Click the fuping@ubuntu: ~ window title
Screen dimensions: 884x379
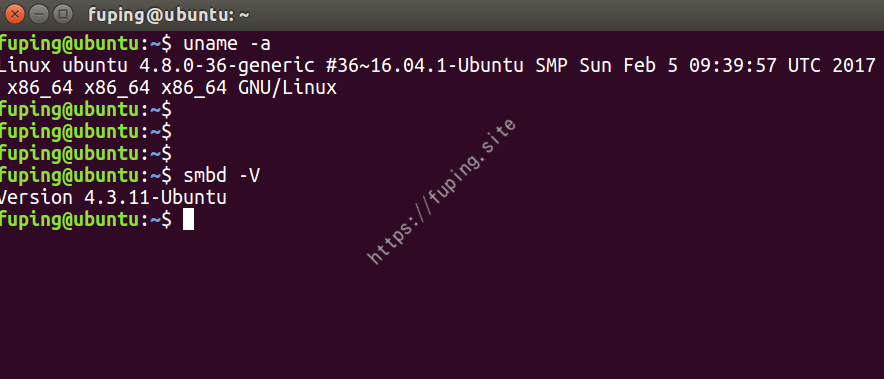pyautogui.click(x=169, y=15)
